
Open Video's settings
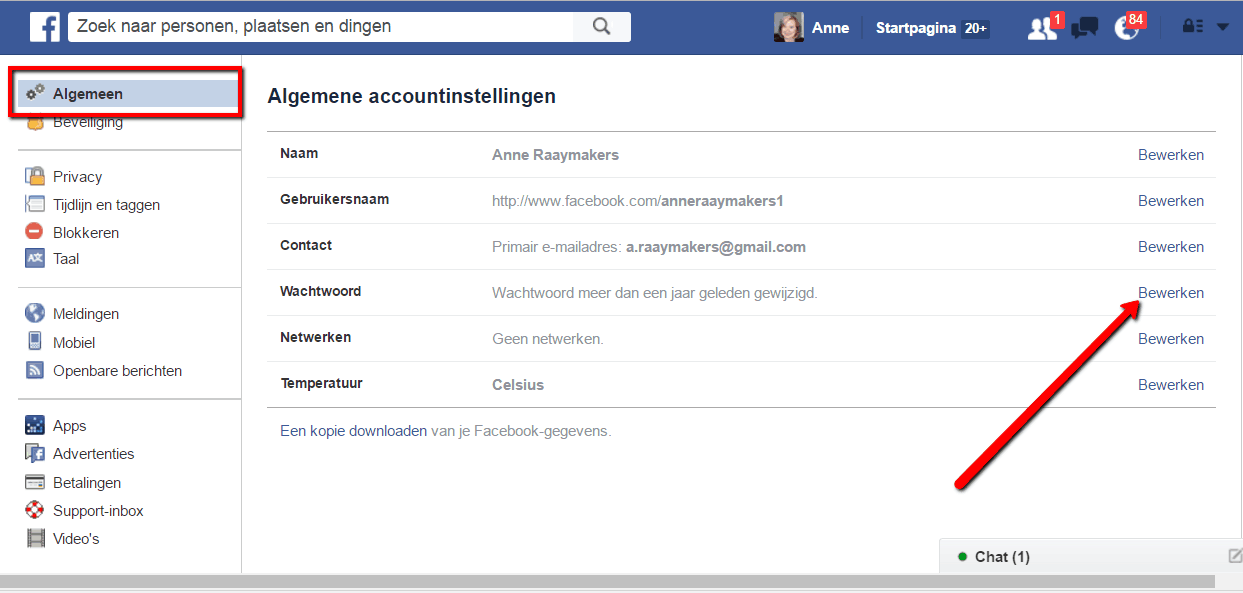point(76,538)
